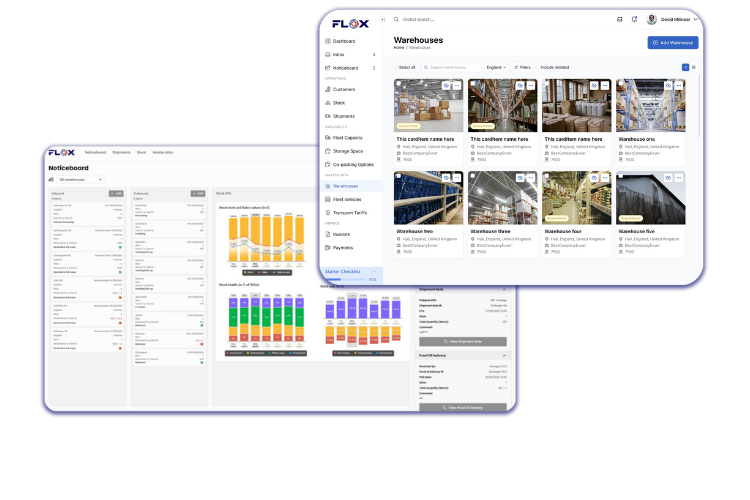The width and height of the screenshot is (750, 500).
Task: Open Noticeboard in the Warehouses window sidebar
Action: [x=350, y=68]
